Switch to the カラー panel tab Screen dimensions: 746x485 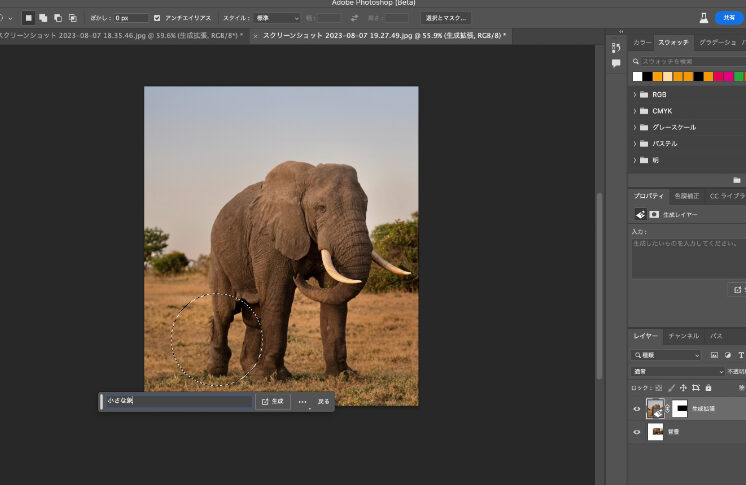(642, 42)
